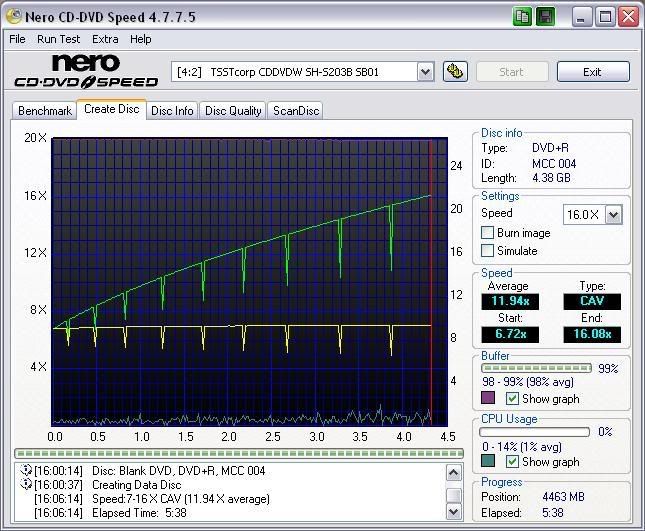Open the Extra menu
Viewport: 645px width, 531px height.
point(105,39)
